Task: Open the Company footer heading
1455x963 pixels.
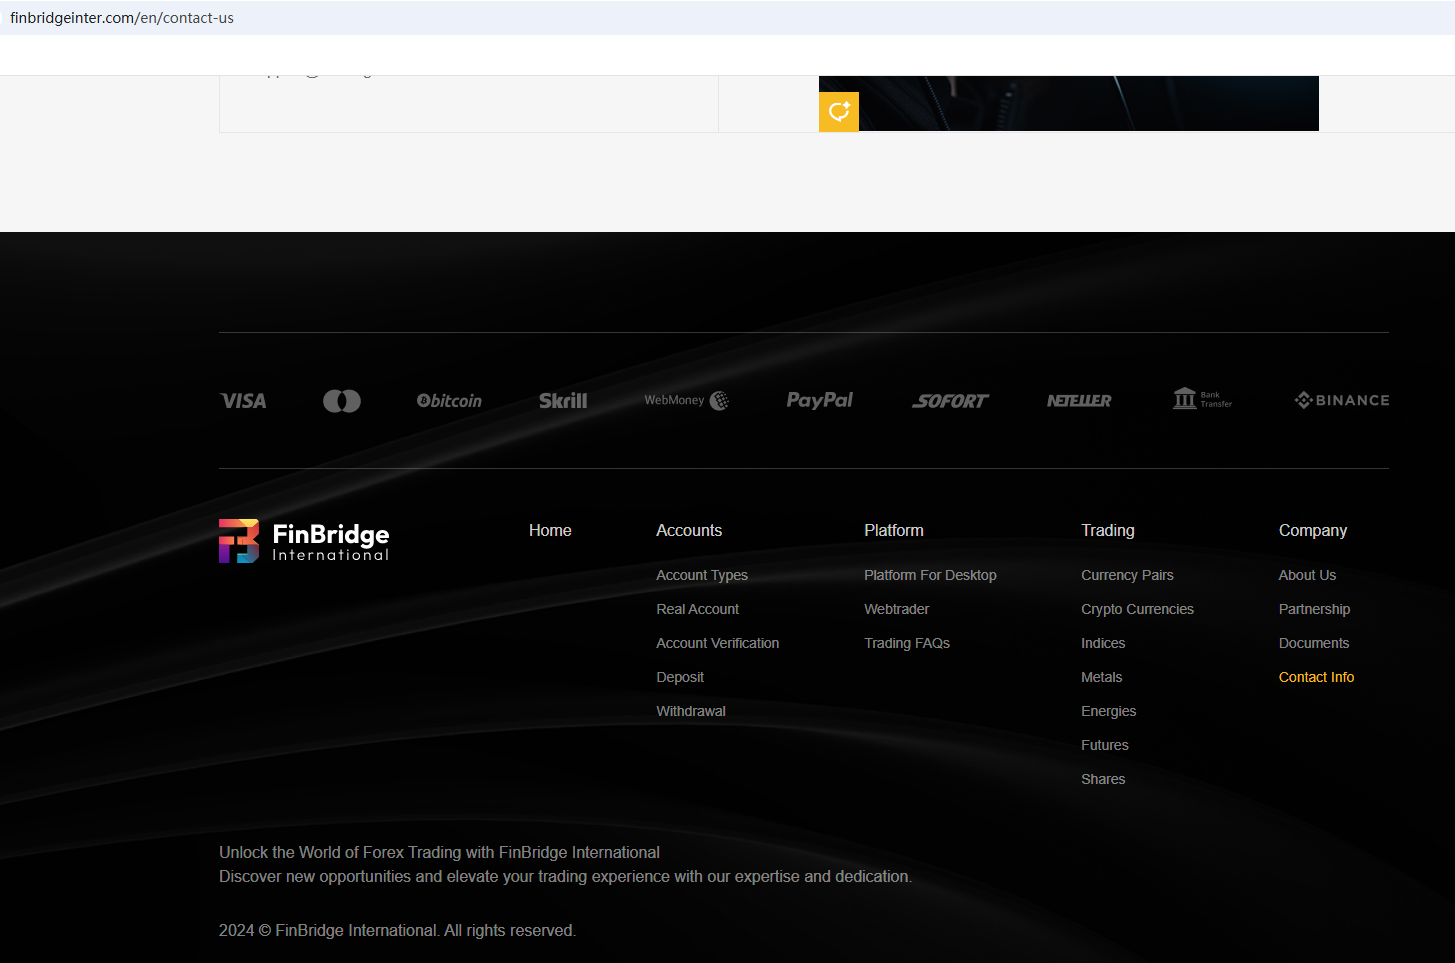Action: (x=1313, y=531)
